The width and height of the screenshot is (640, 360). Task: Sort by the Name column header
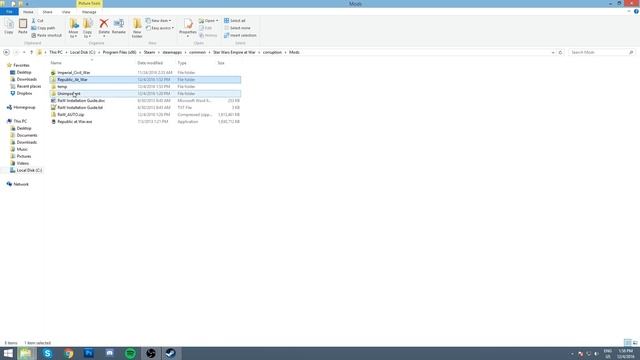[56, 63]
